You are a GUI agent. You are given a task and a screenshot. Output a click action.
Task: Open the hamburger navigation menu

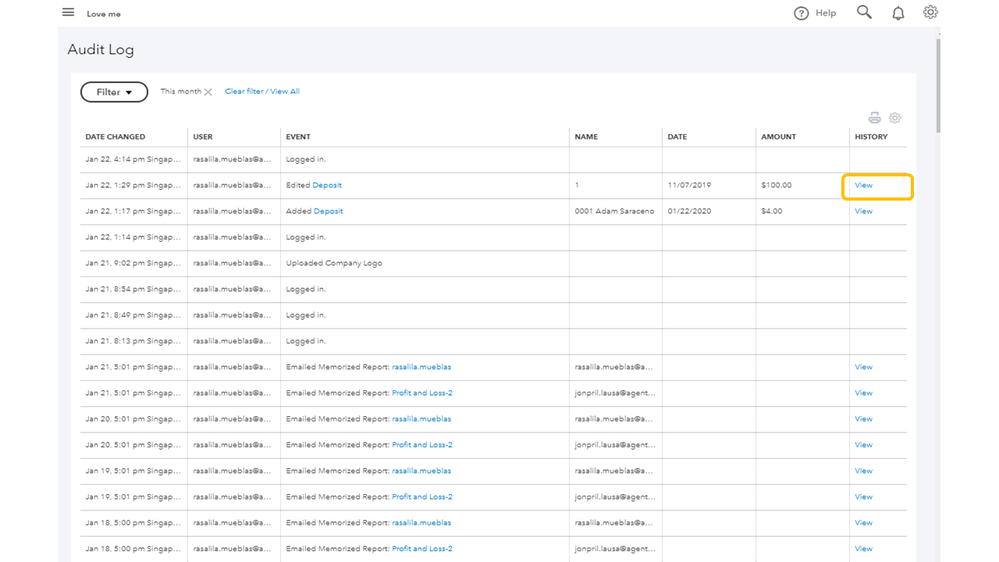pyautogui.click(x=68, y=12)
